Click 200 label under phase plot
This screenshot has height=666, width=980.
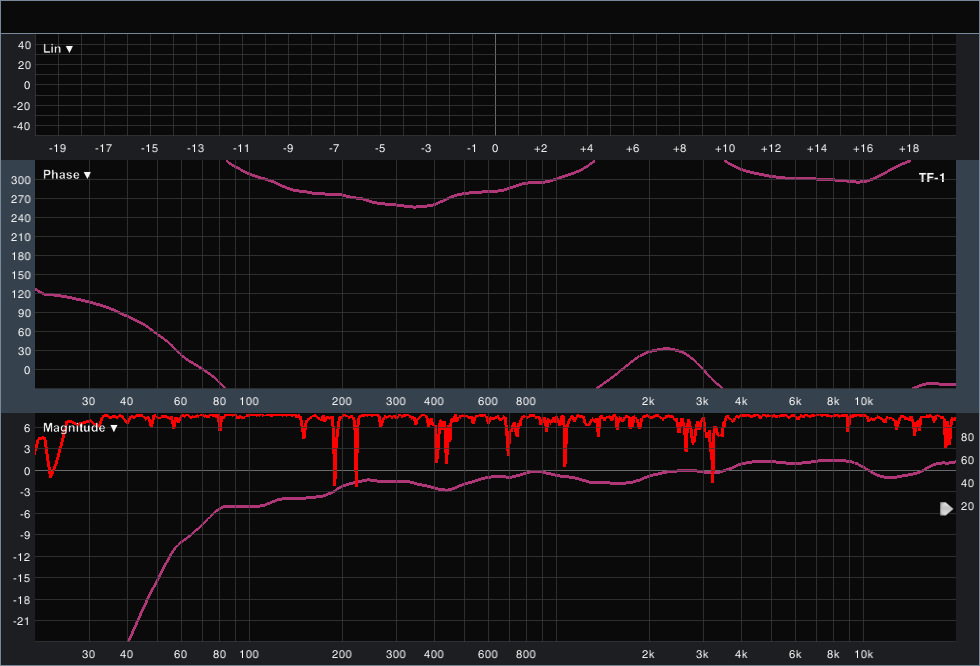pos(342,401)
